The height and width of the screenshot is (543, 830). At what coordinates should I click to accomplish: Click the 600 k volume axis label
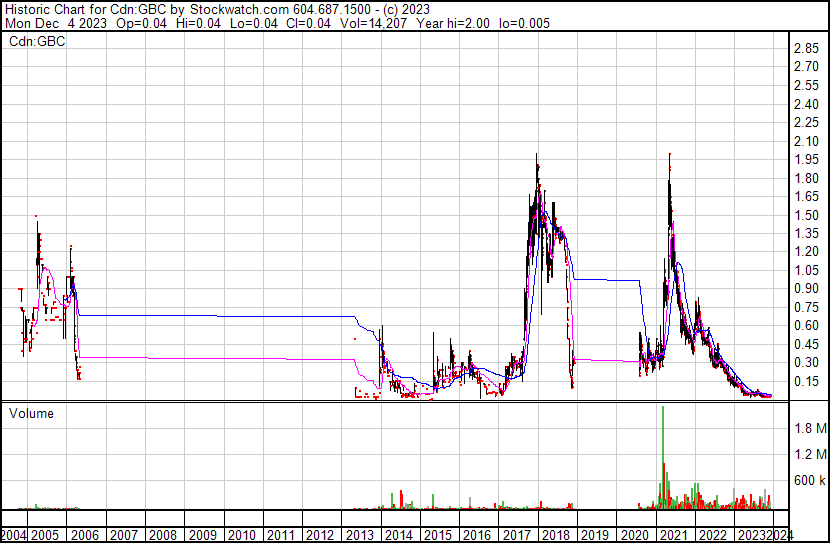pos(810,481)
